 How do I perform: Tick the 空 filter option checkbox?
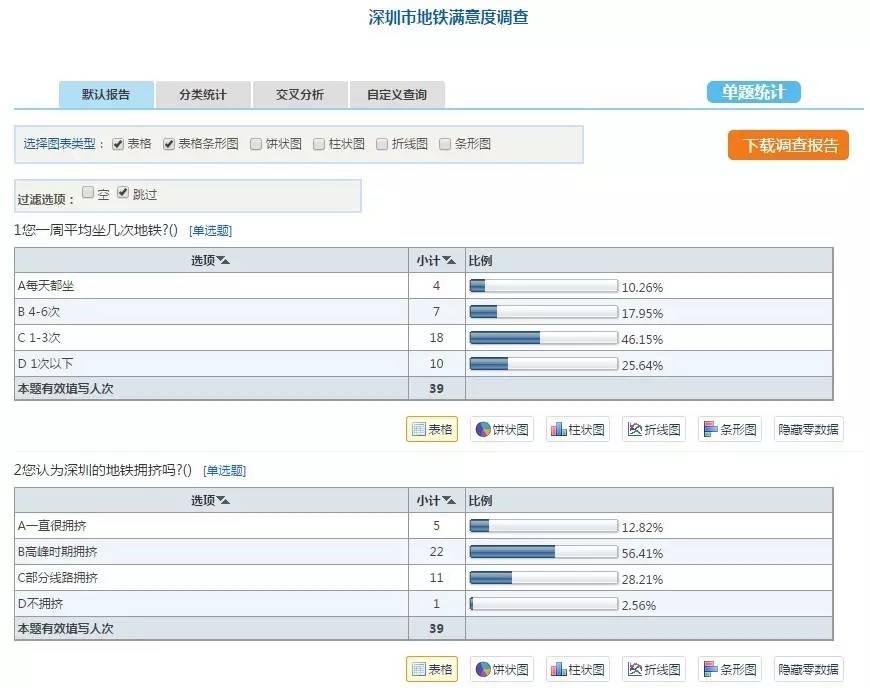click(88, 192)
